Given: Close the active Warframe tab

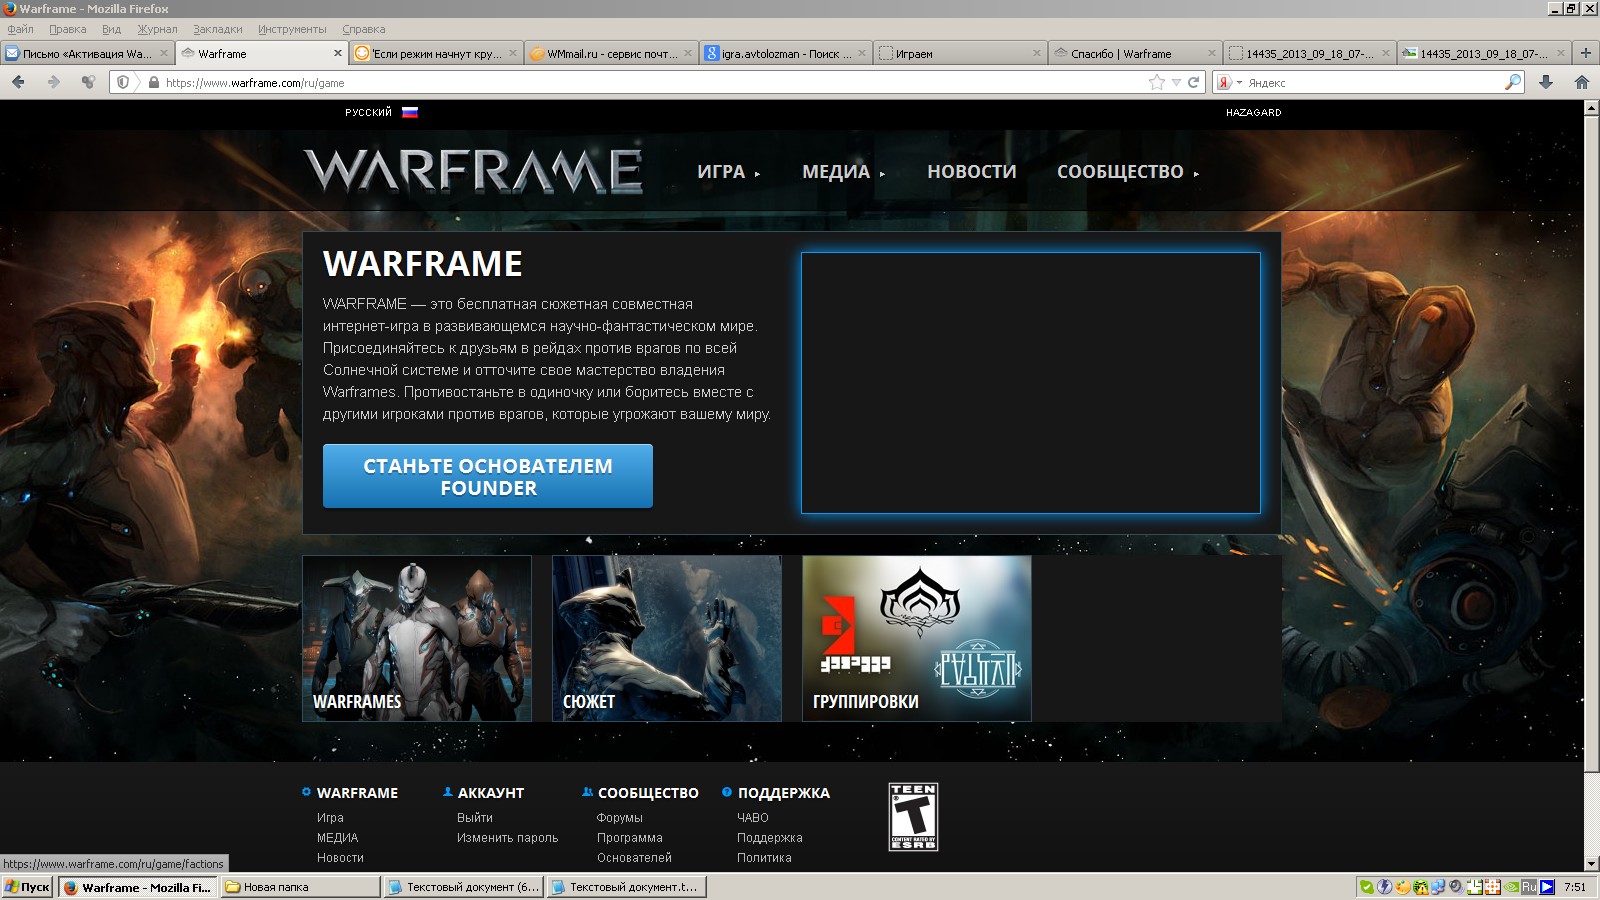Looking at the screenshot, I should pyautogui.click(x=337, y=53).
